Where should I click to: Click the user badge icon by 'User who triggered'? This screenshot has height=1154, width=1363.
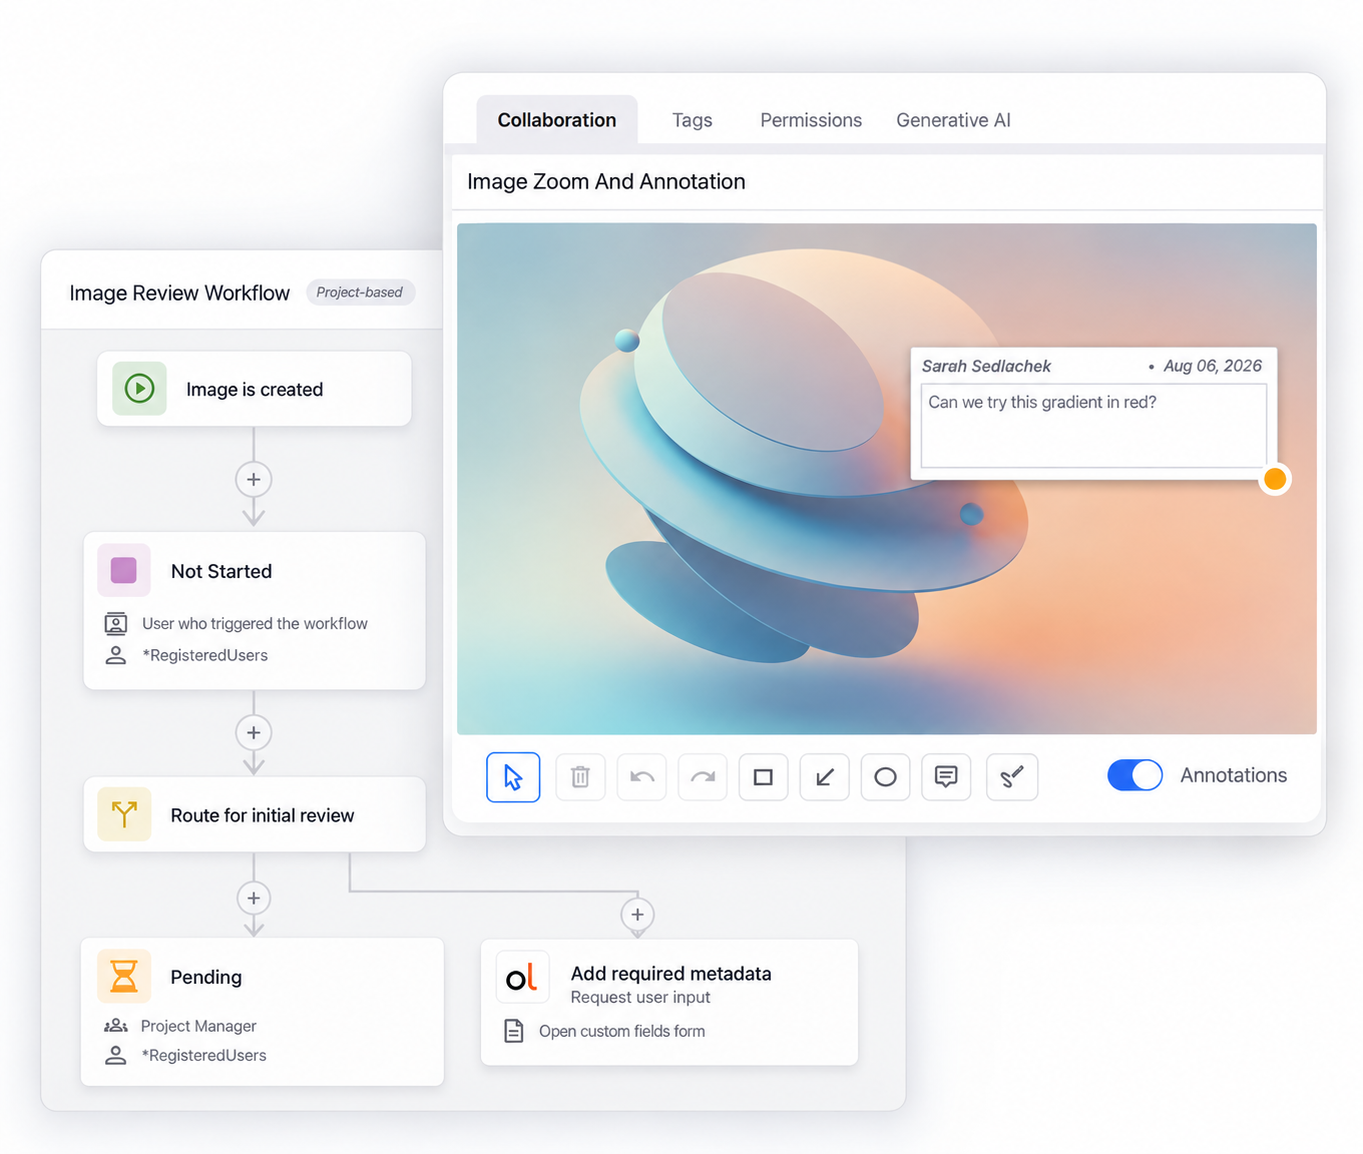tap(116, 624)
